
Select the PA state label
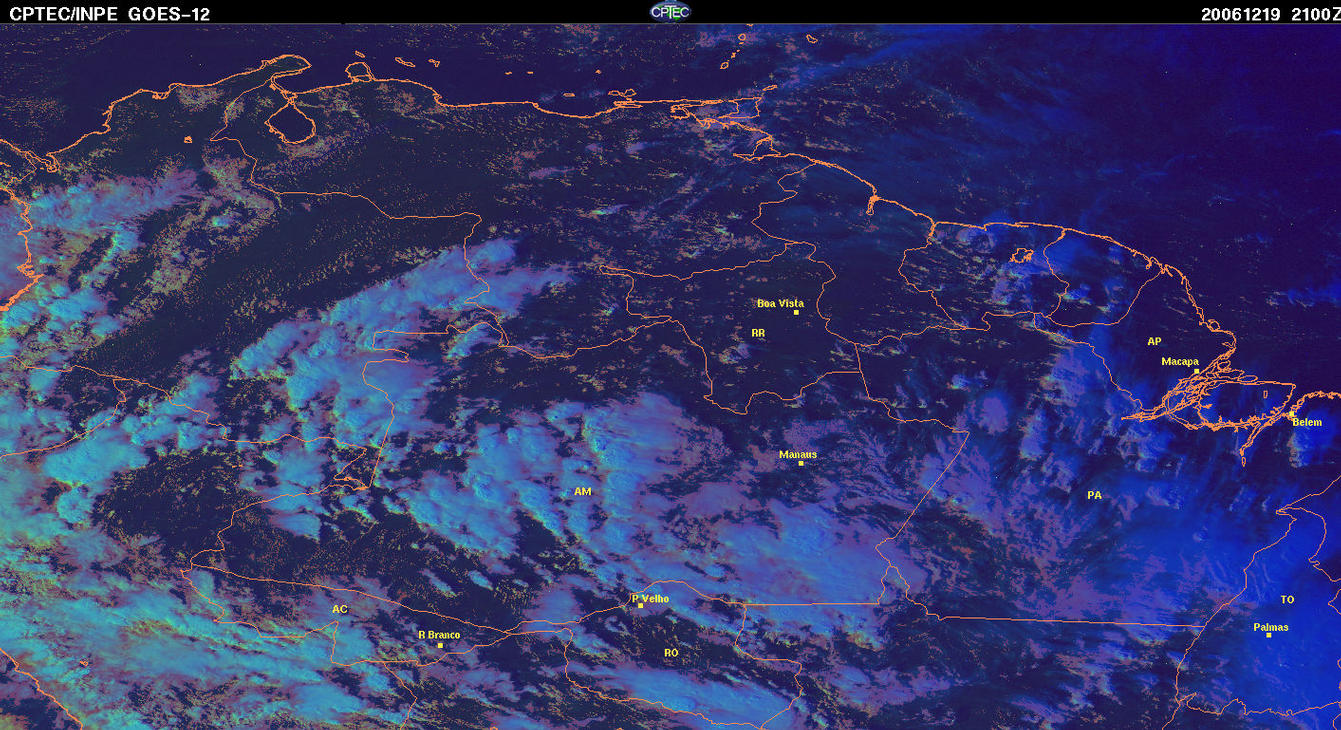1094,495
